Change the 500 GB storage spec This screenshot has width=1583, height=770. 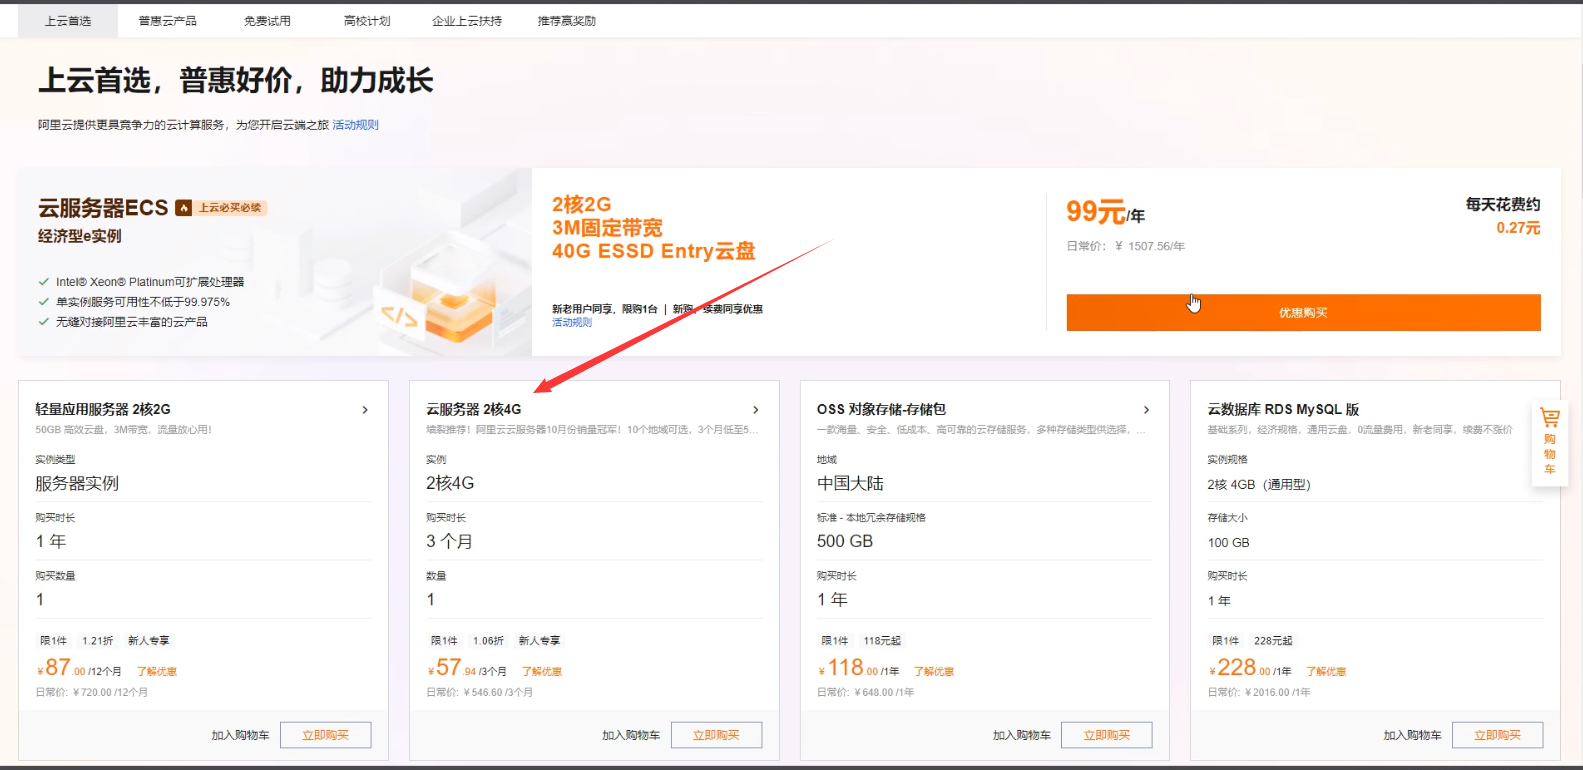coord(985,542)
